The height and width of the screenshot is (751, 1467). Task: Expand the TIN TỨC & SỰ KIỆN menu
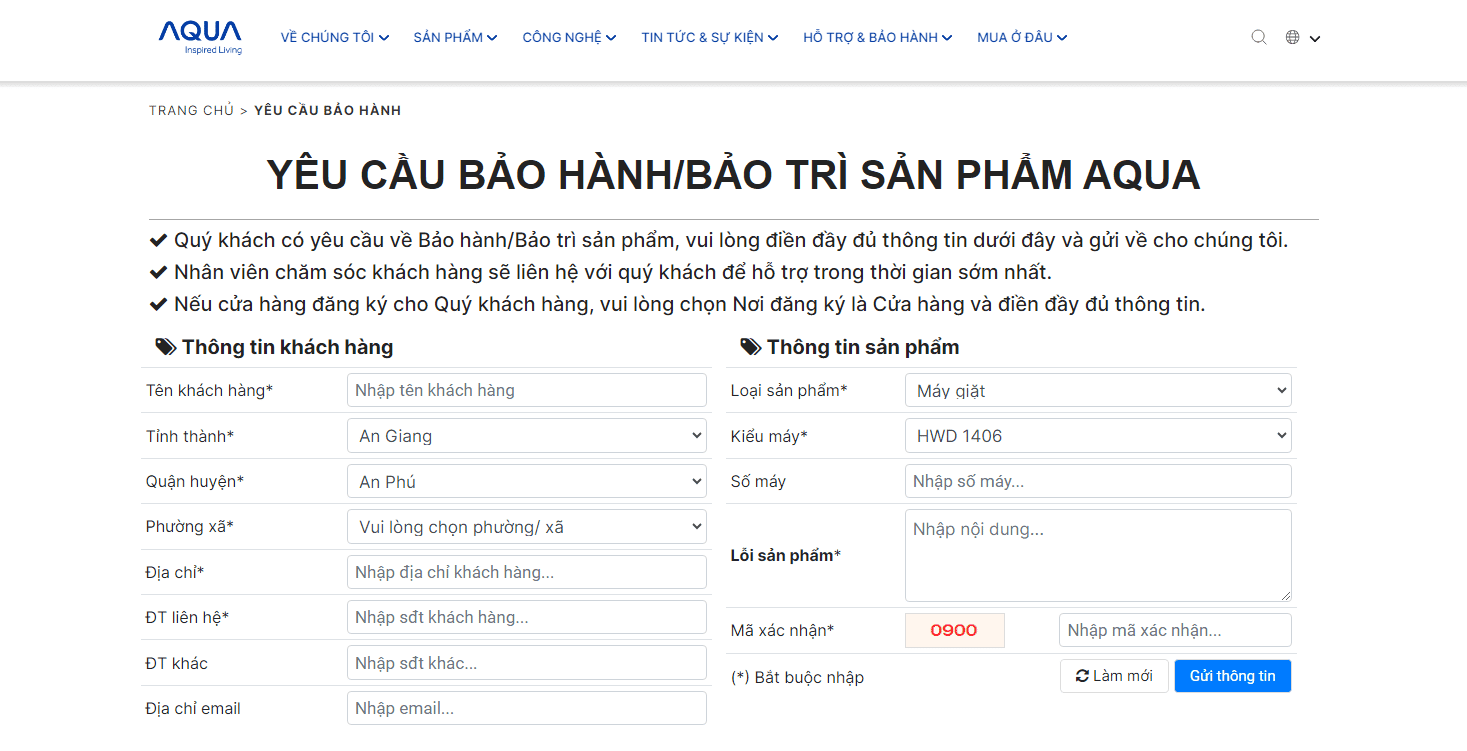pyautogui.click(x=709, y=36)
